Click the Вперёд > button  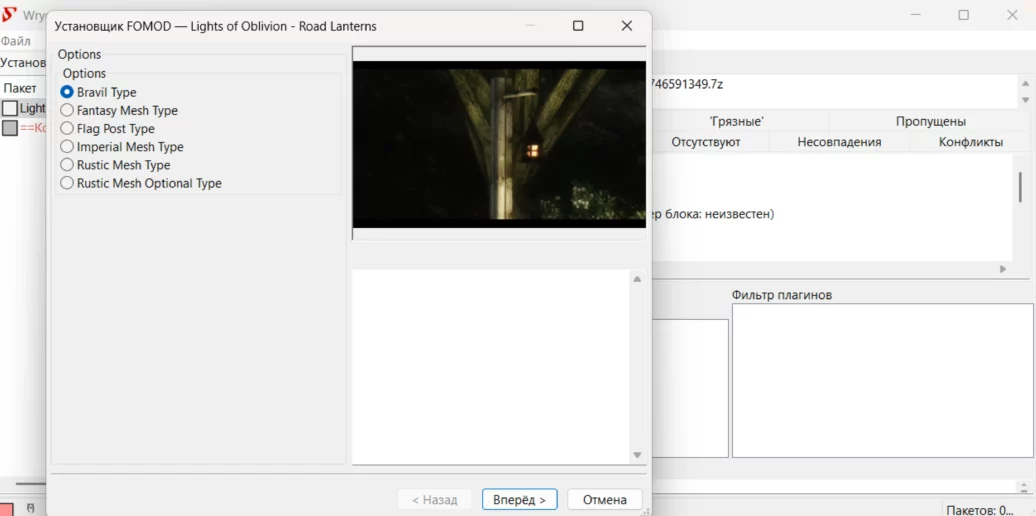coord(519,499)
